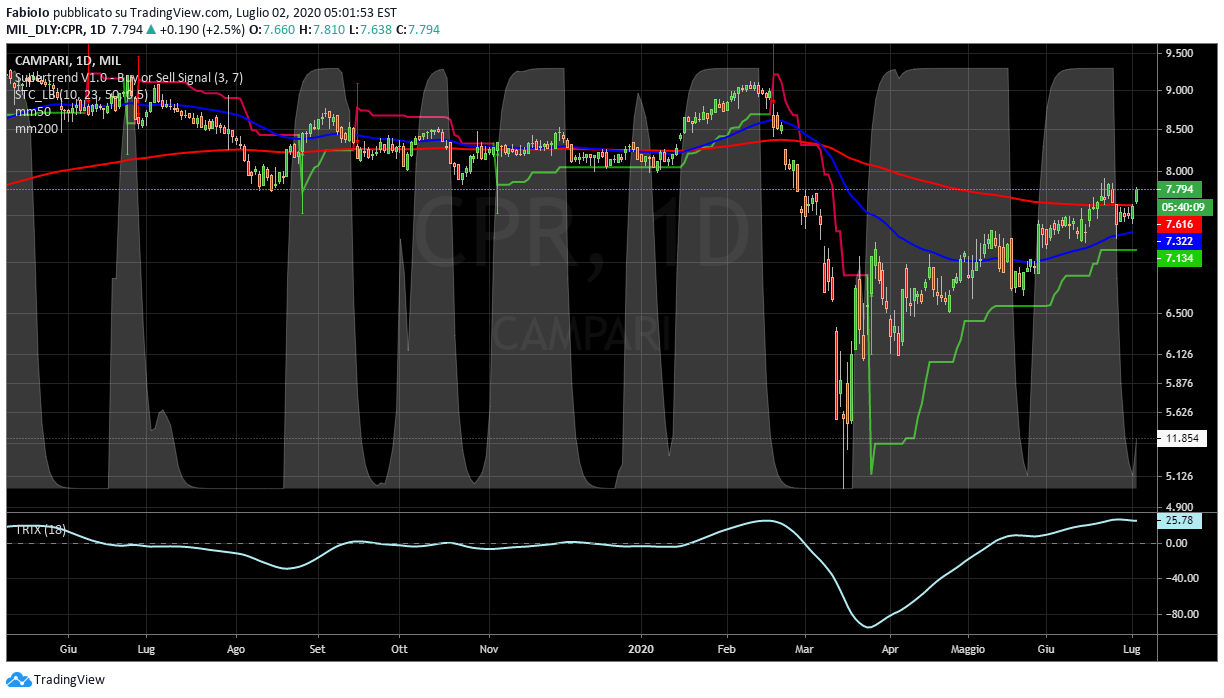Click the 6.500 price axis label
Image resolution: width=1224 pixels, height=698 pixels.
coord(1179,313)
